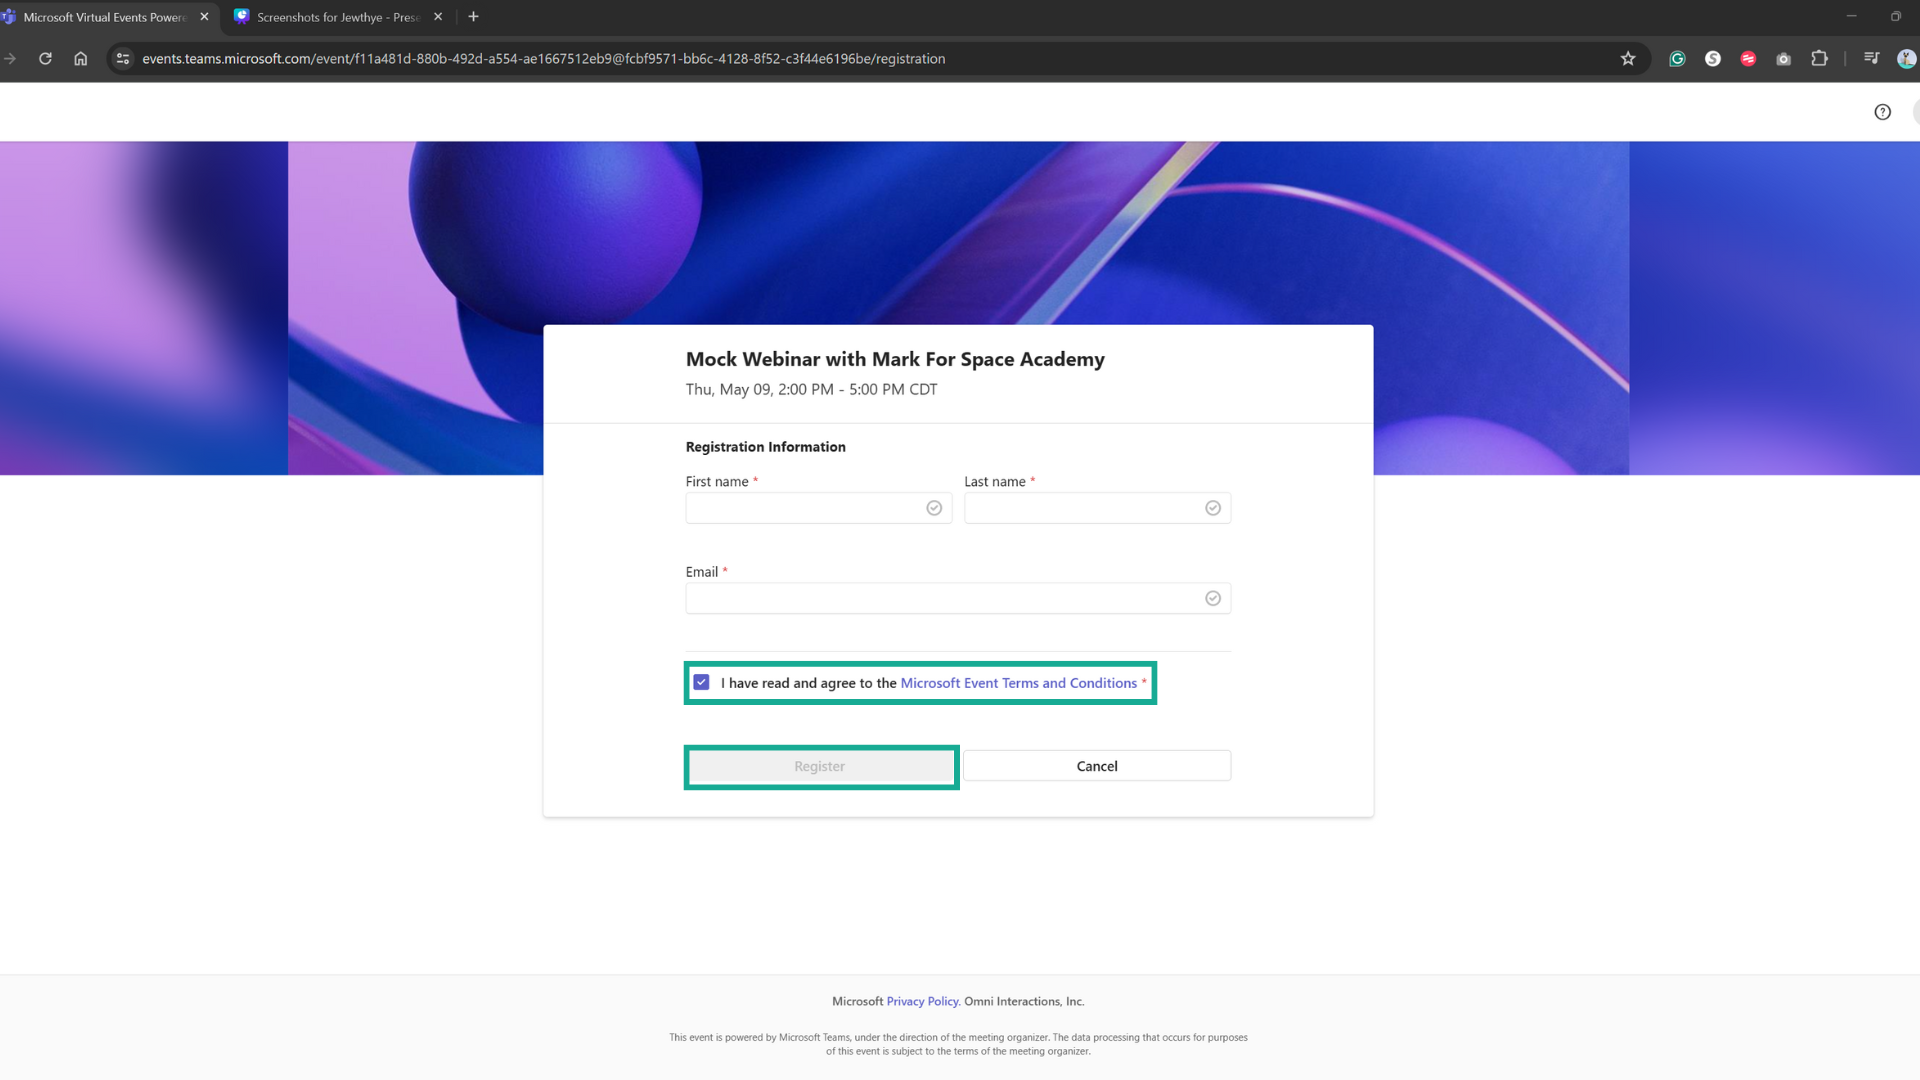The height and width of the screenshot is (1080, 1920).
Task: Click the camera screenshot extension icon
Action: (x=1783, y=59)
